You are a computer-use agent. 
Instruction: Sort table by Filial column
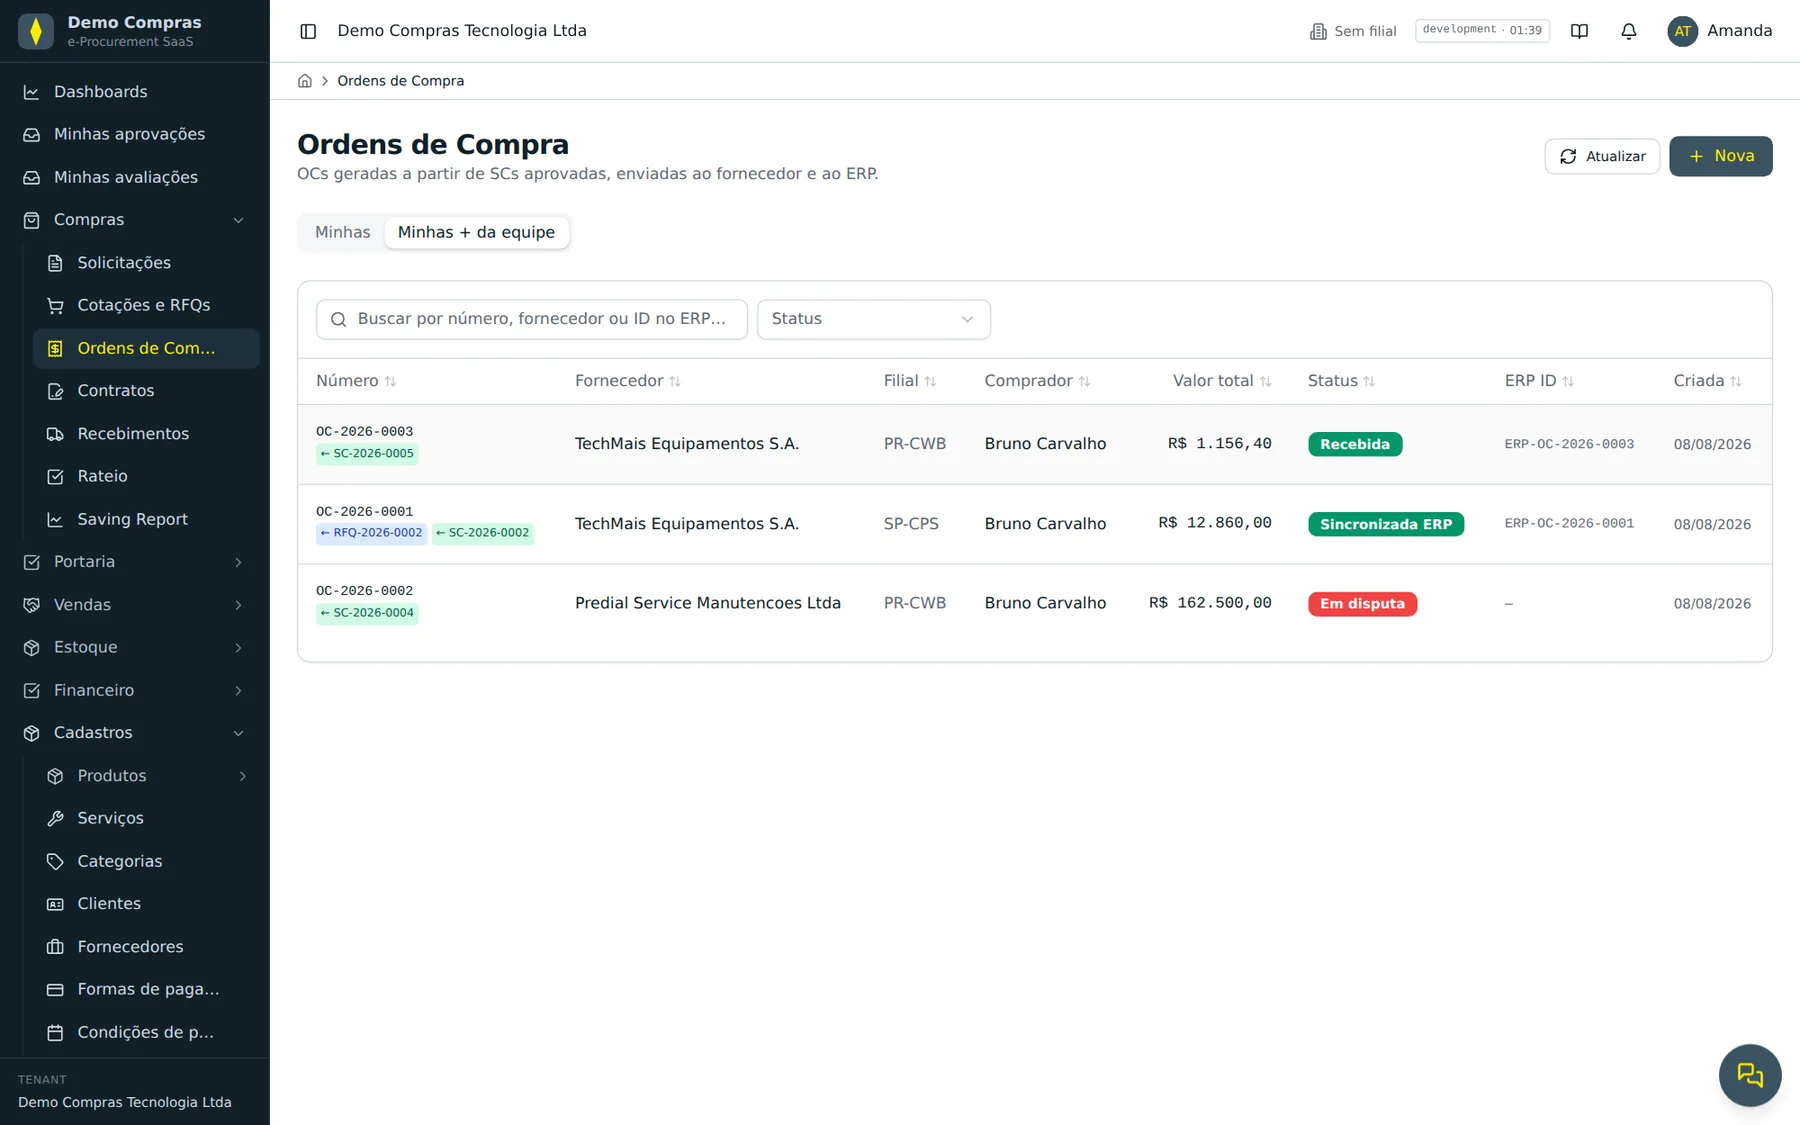pos(910,381)
